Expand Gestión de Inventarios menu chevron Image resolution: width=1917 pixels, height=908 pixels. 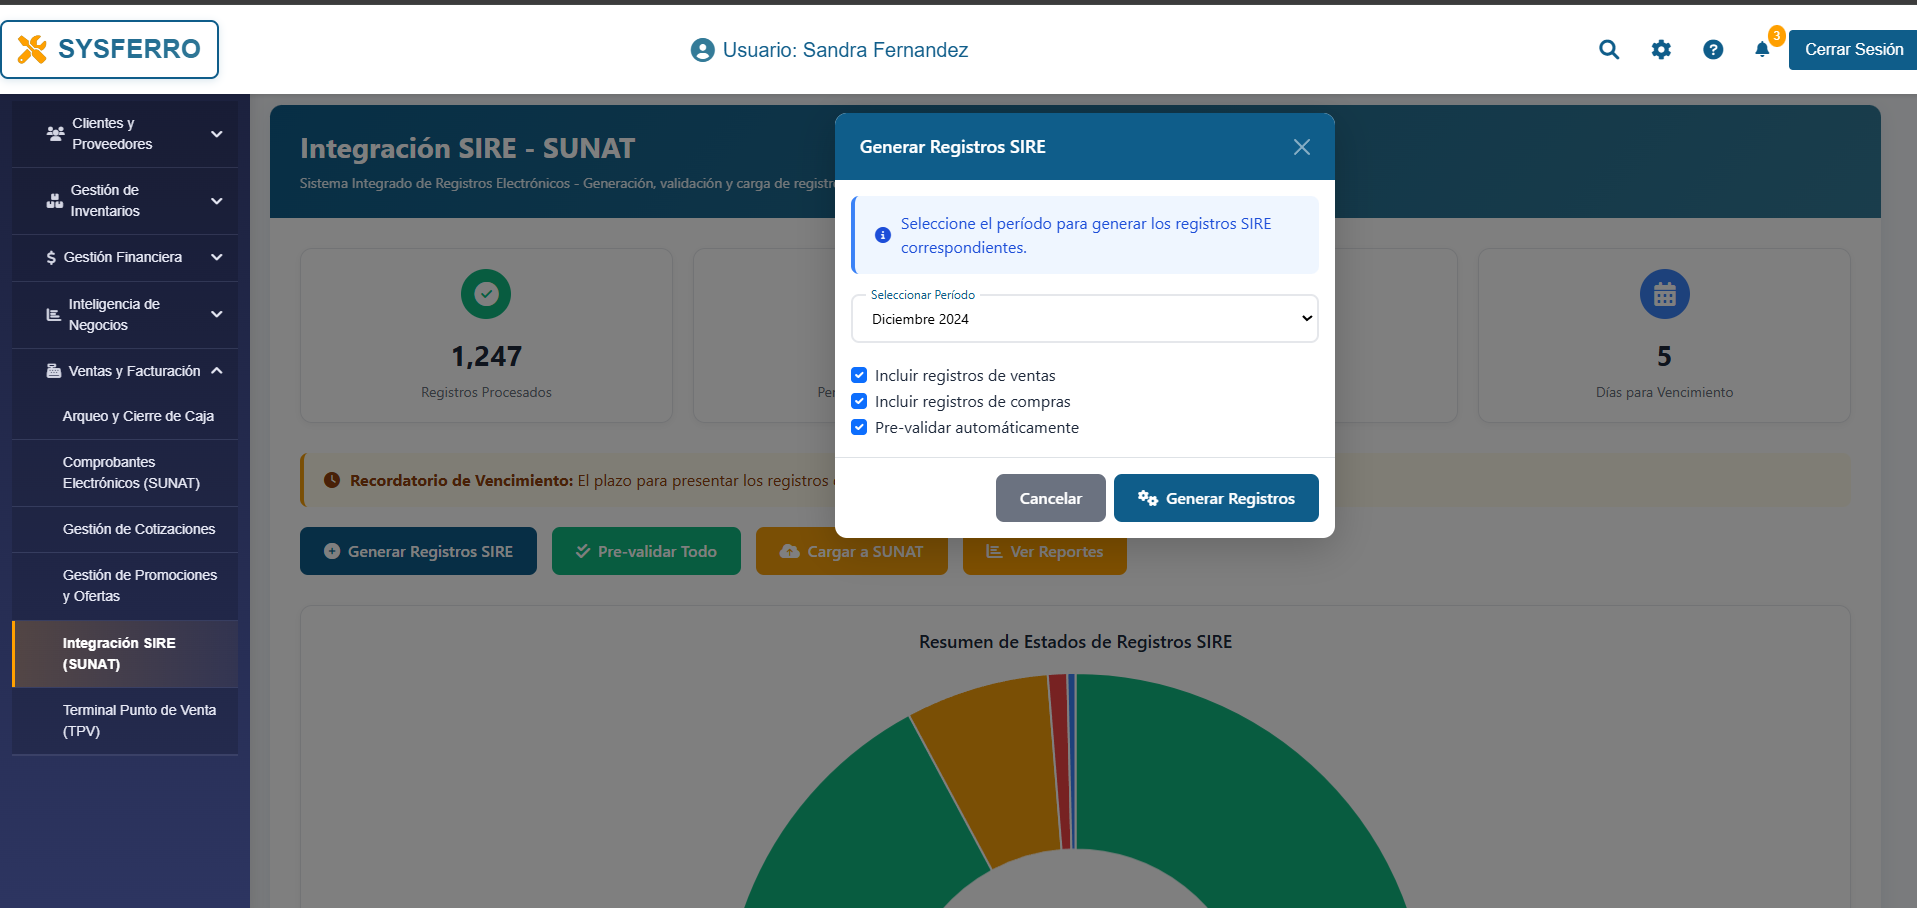point(217,200)
